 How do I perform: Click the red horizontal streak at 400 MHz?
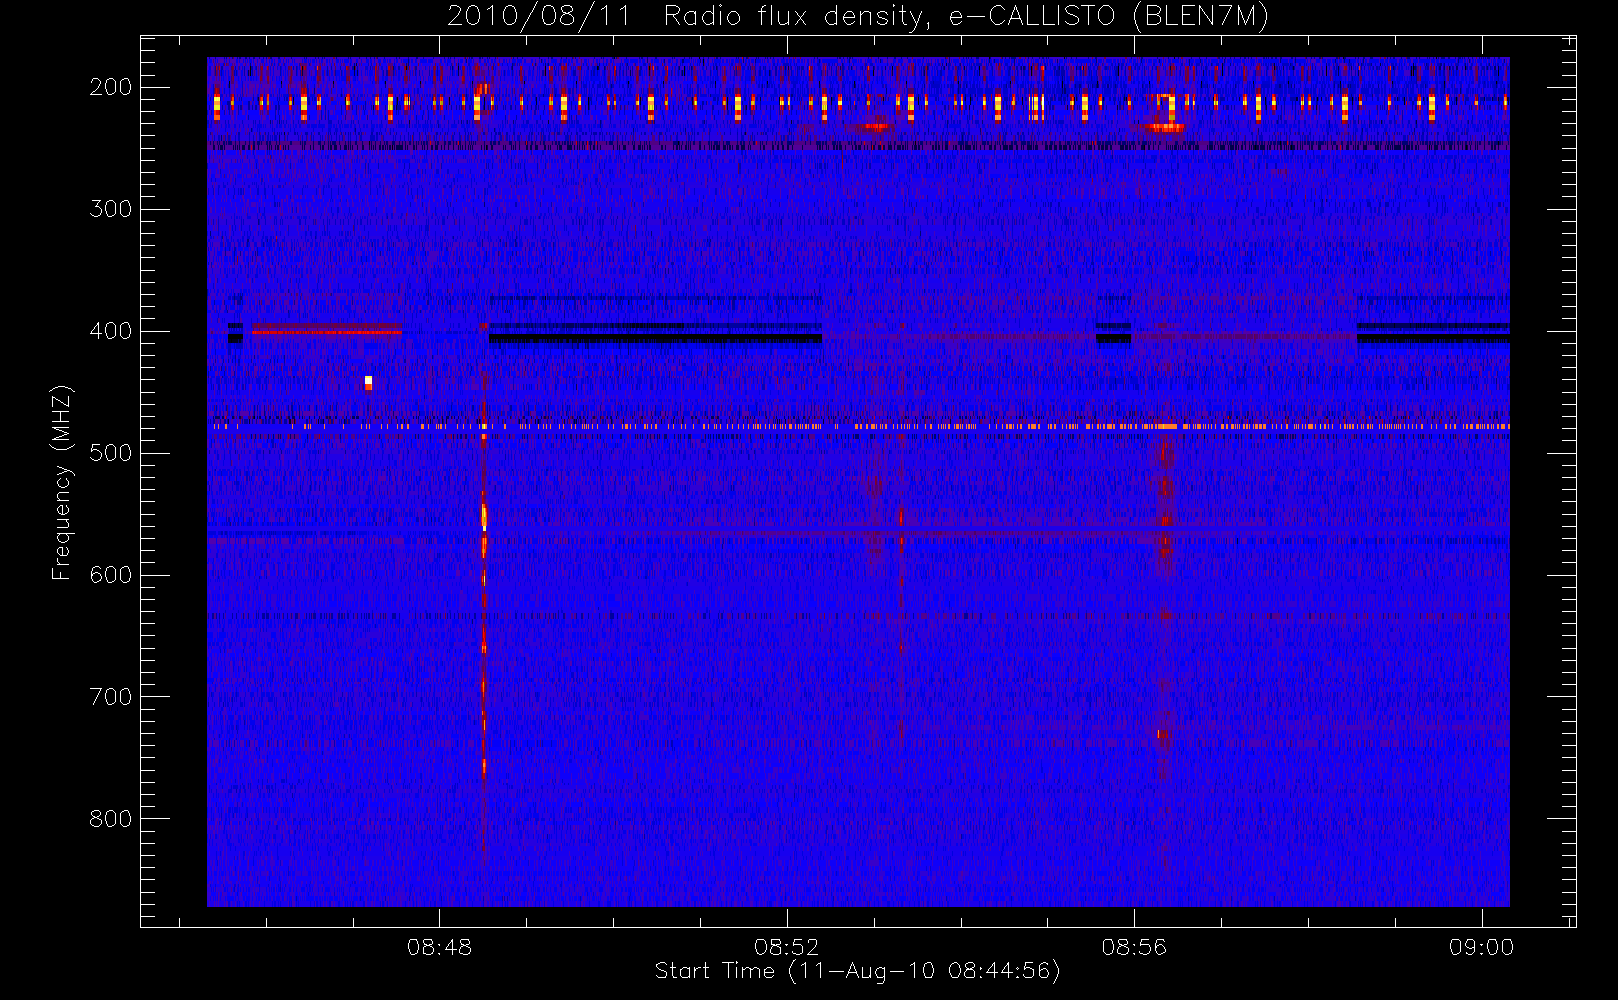pos(326,330)
